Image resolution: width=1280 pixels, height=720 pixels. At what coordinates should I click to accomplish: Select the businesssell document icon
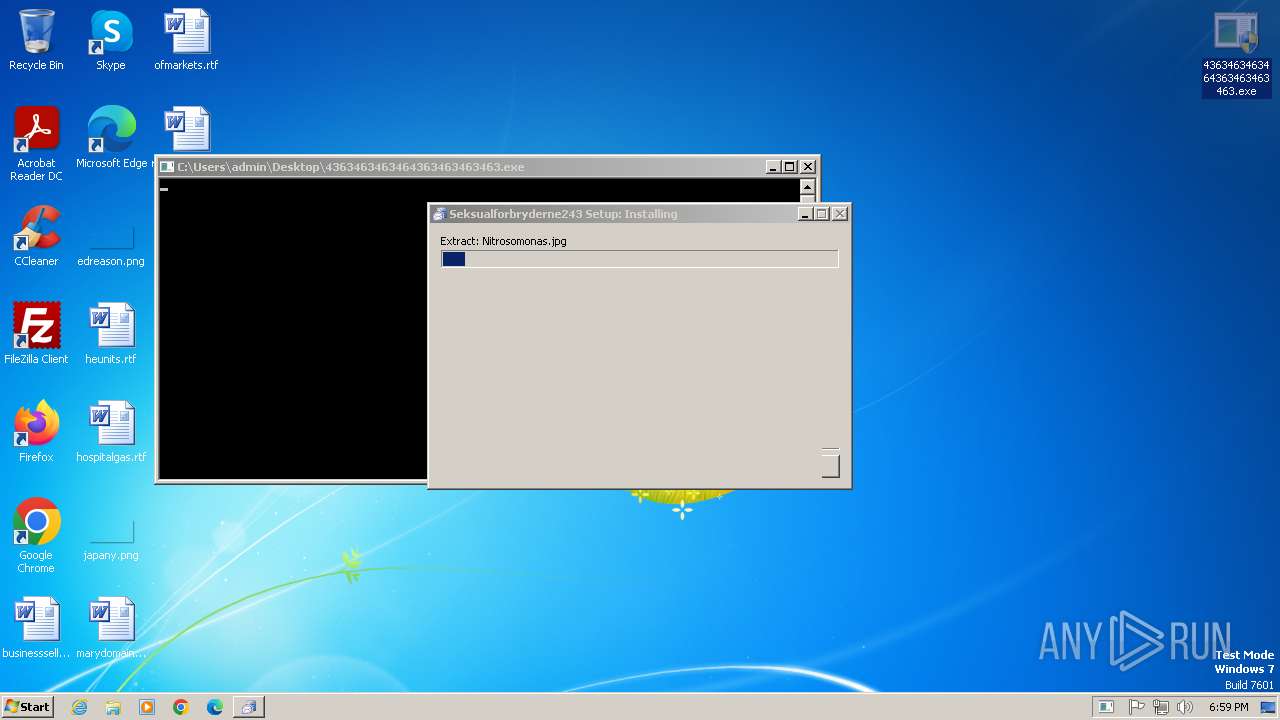click(36, 628)
